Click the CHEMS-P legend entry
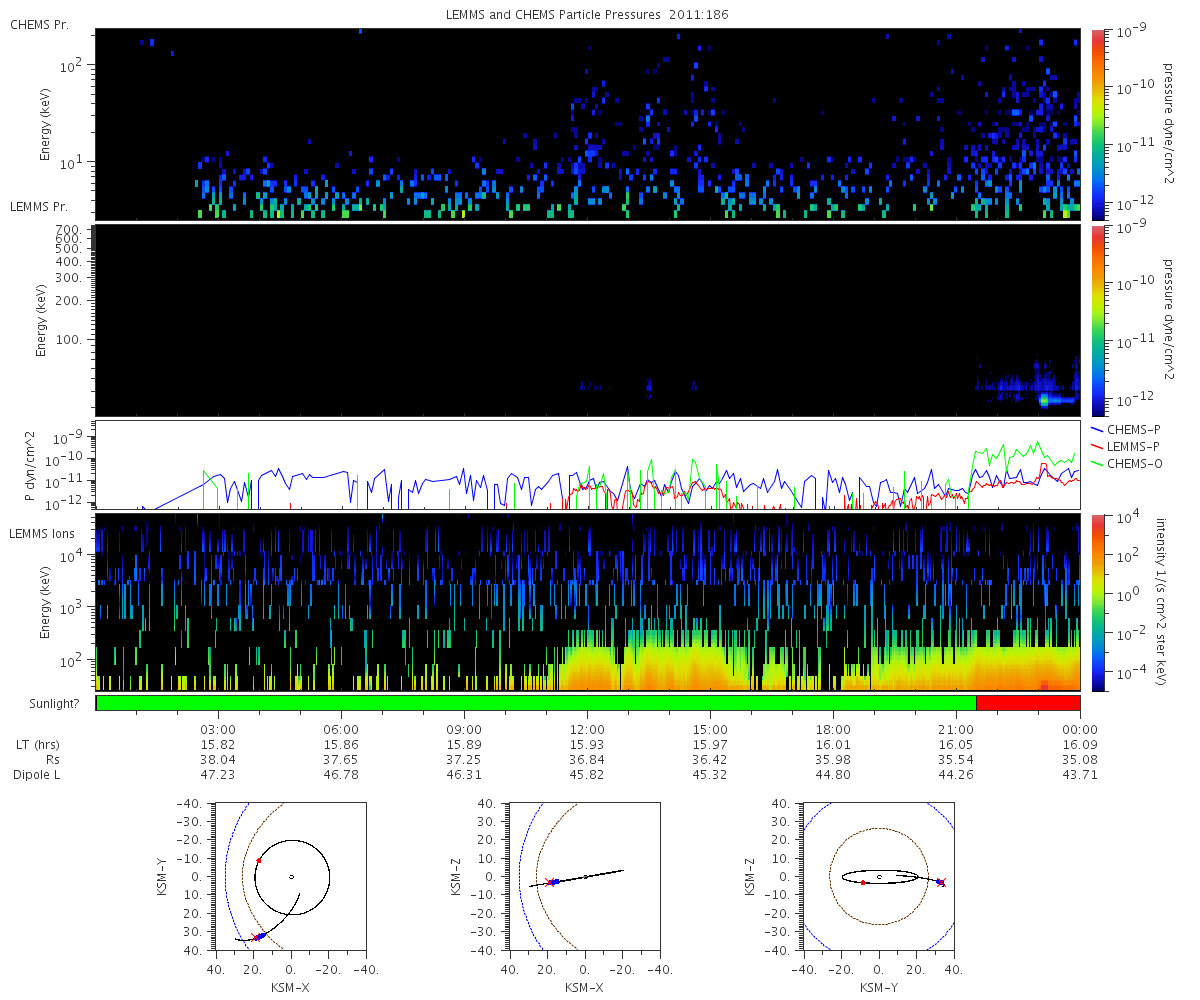1200x1000 pixels. click(x=1119, y=430)
